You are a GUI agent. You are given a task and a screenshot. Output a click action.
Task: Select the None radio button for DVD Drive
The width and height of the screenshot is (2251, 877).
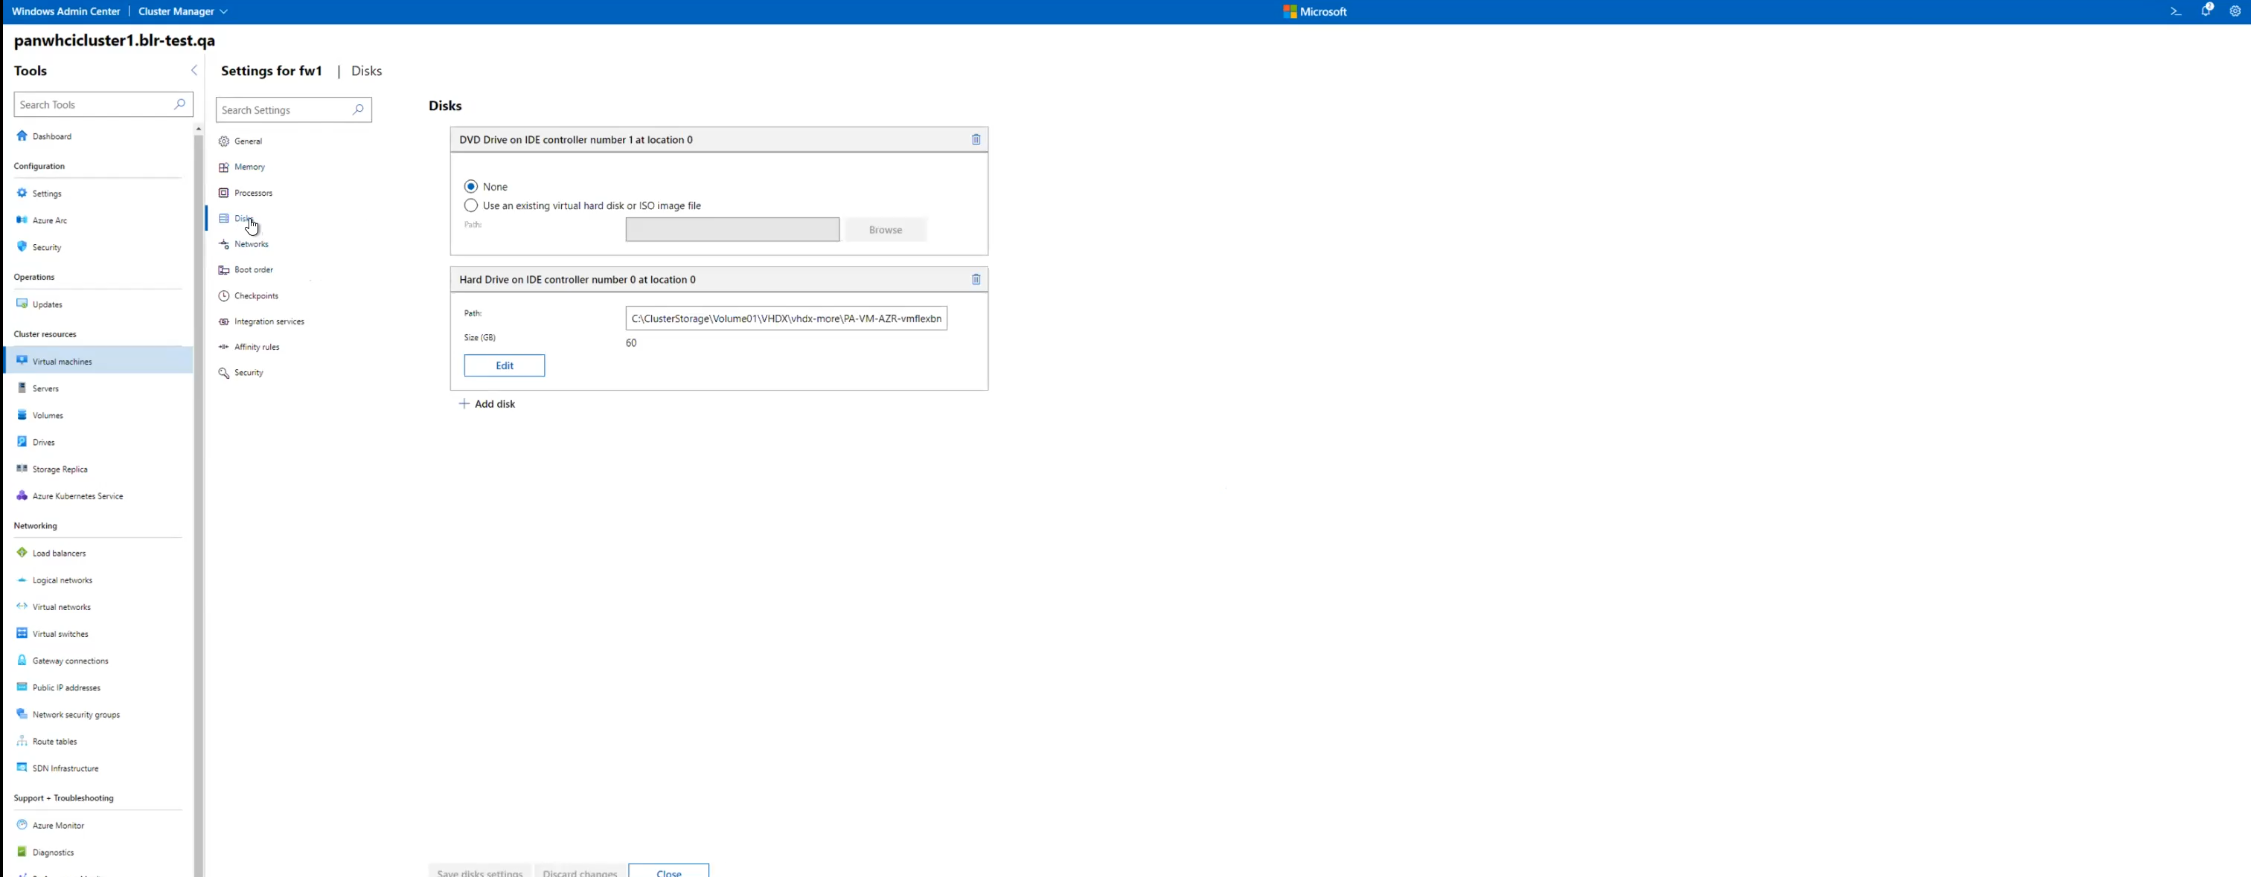[x=471, y=186]
